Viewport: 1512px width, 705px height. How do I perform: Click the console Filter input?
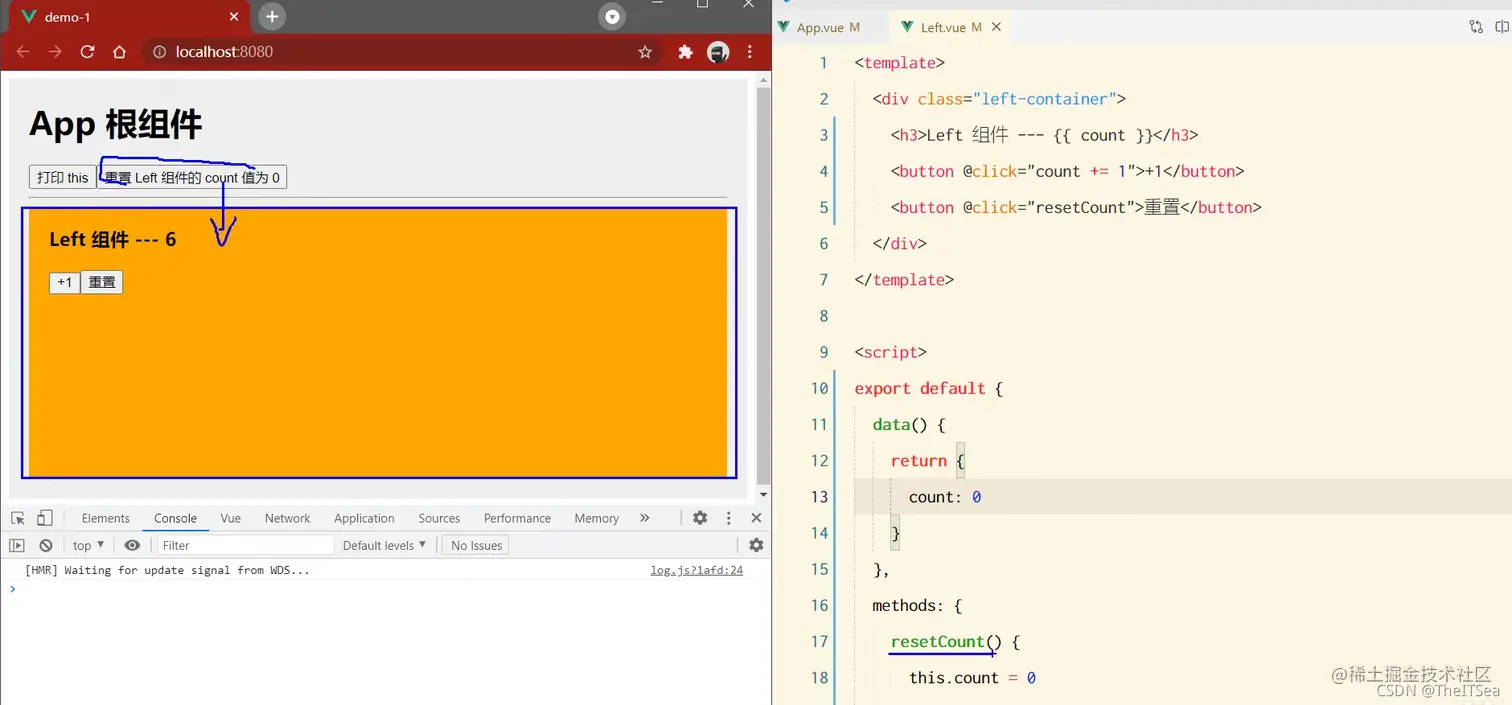pos(245,545)
